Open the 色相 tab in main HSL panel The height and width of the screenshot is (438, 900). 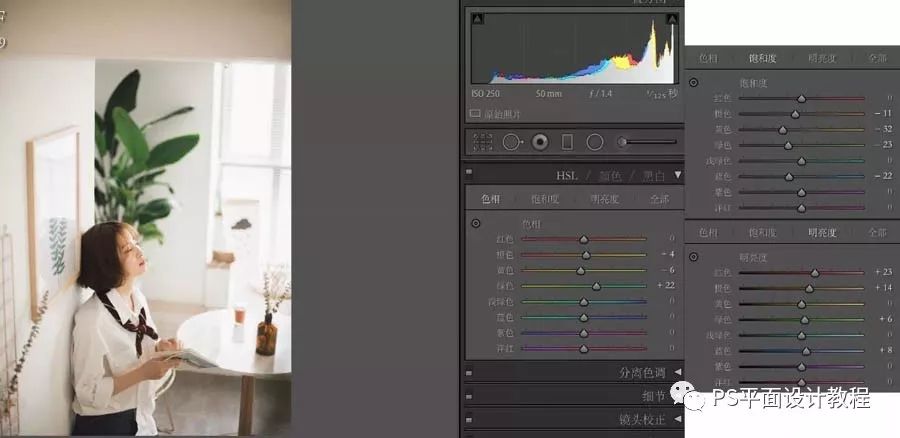coord(491,199)
